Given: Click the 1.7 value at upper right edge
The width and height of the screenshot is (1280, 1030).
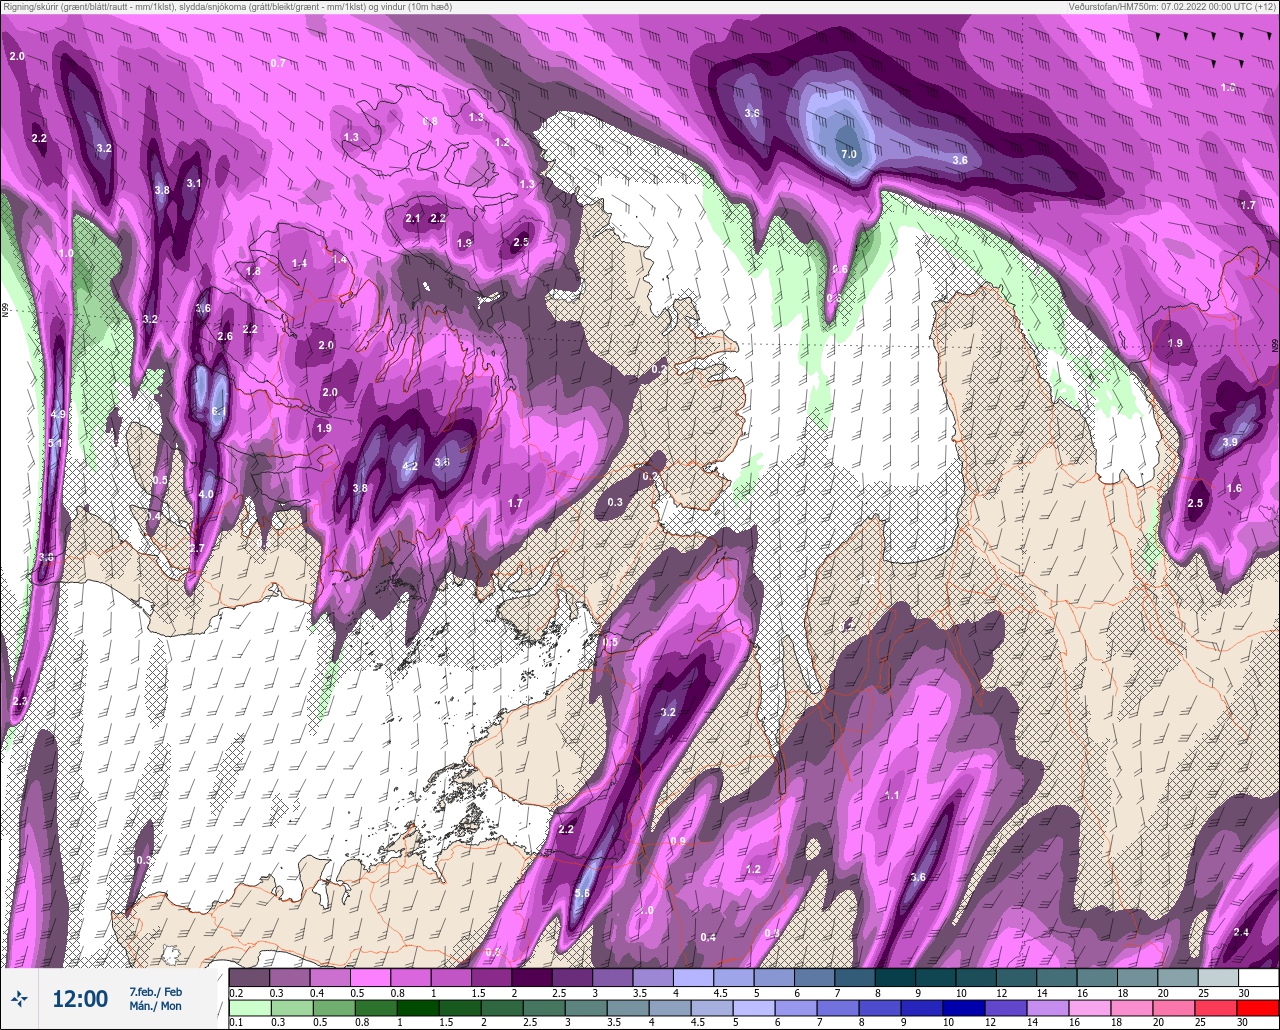Looking at the screenshot, I should [x=1247, y=205].
